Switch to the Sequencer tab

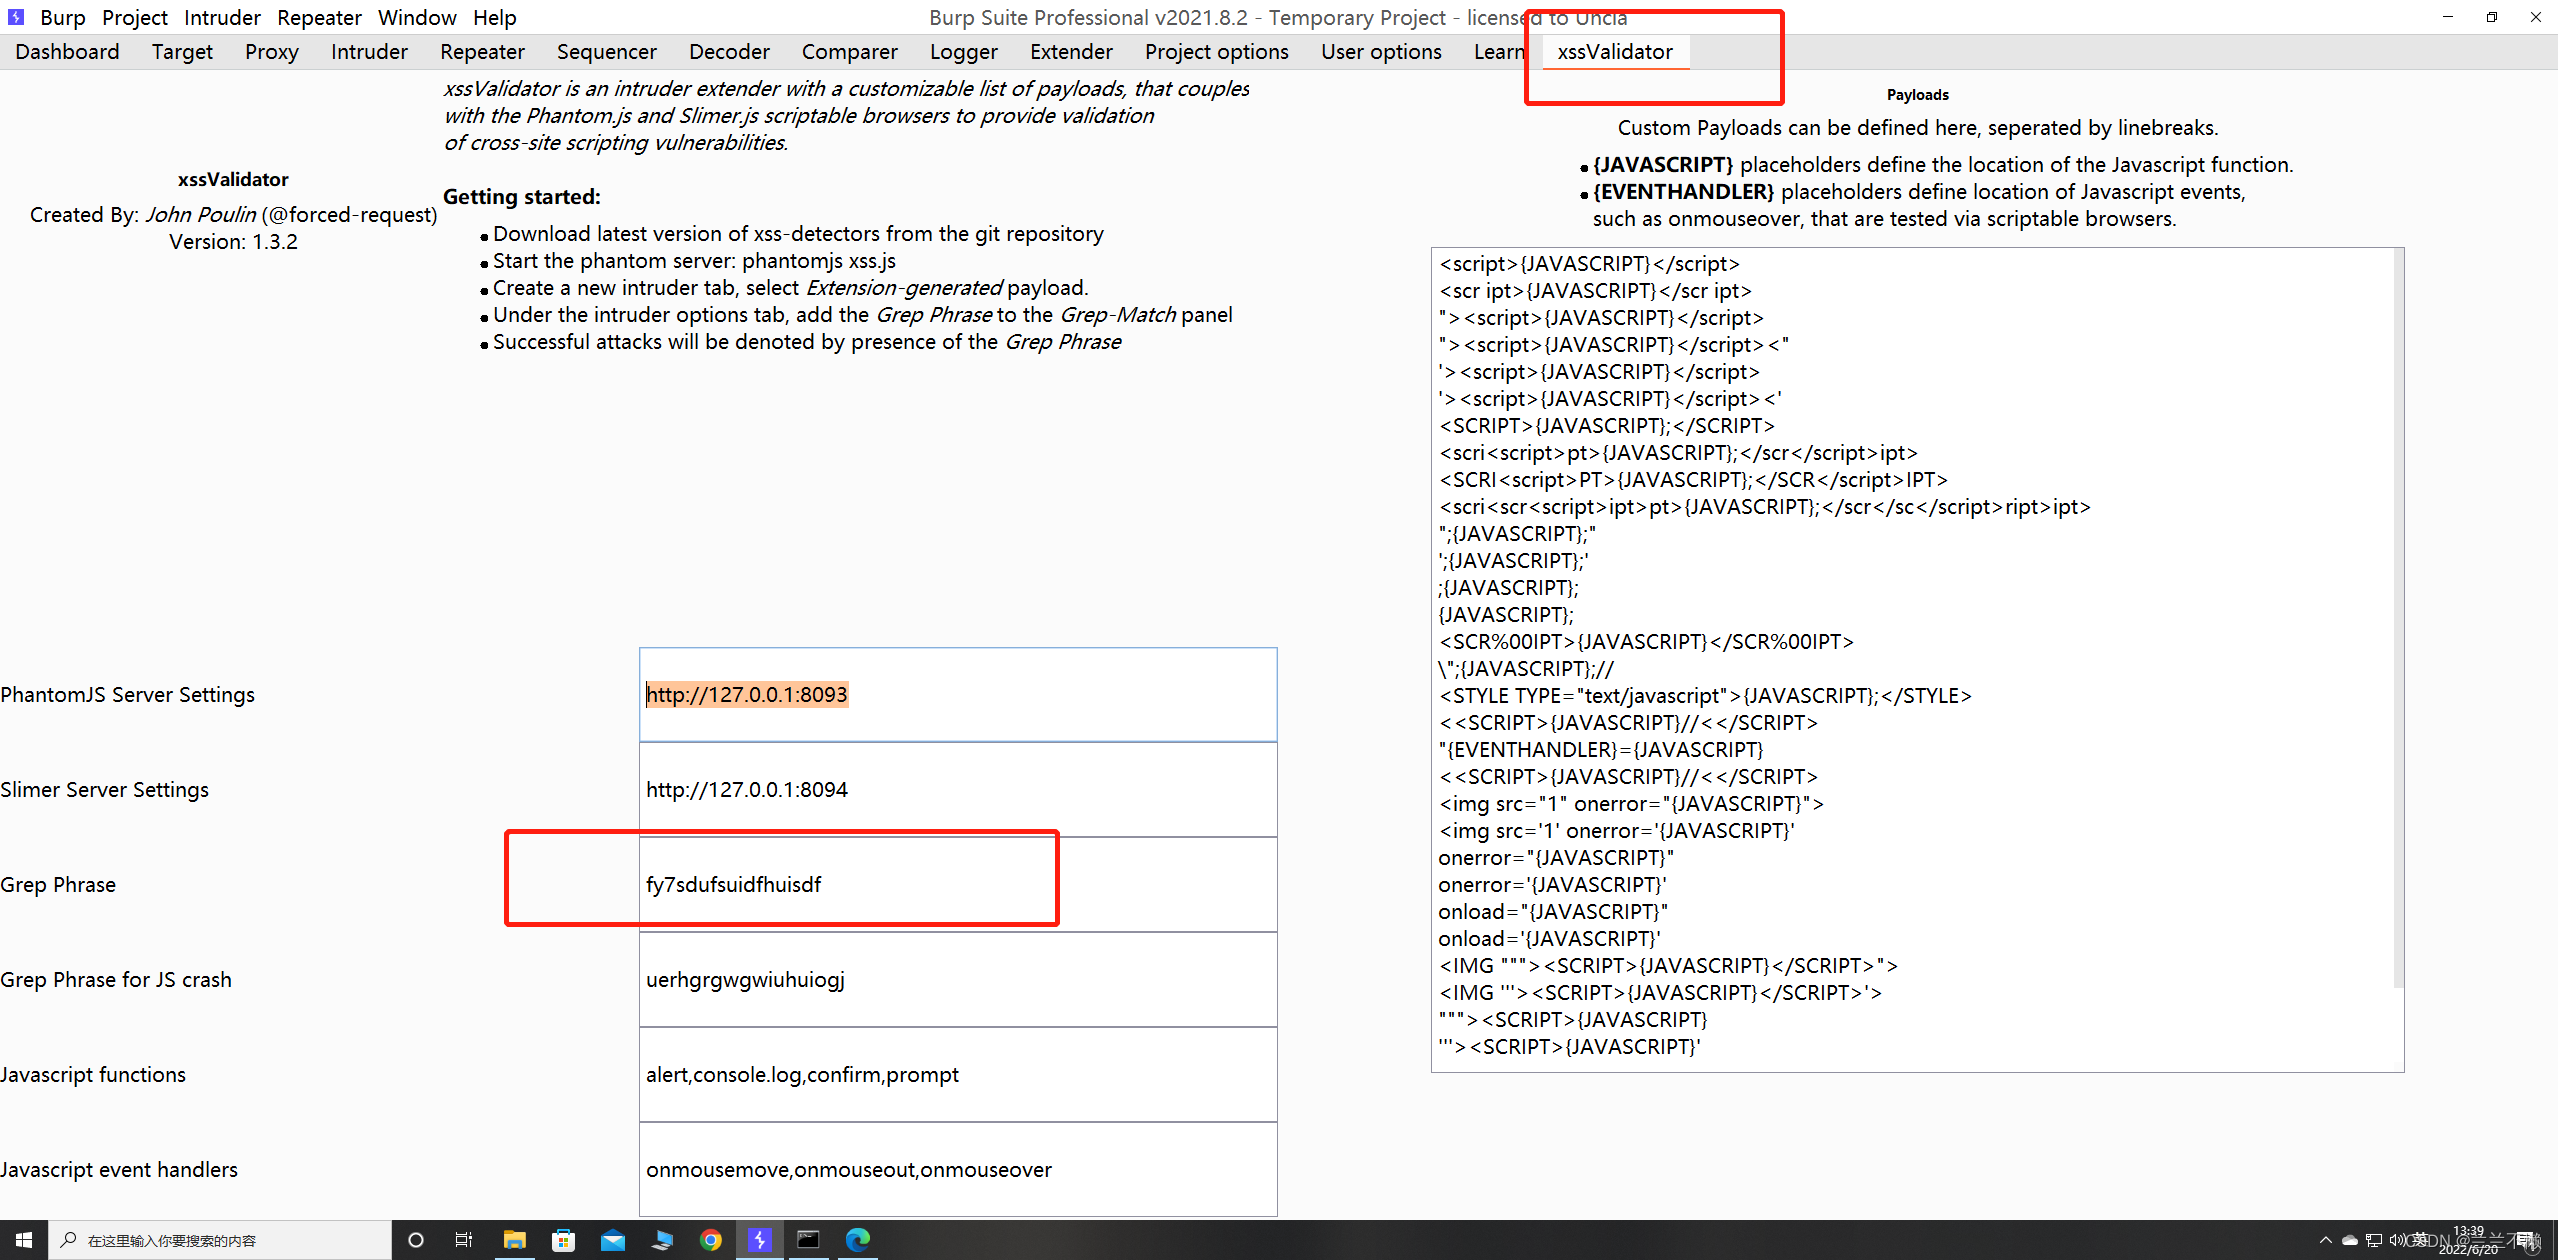pyautogui.click(x=607, y=52)
